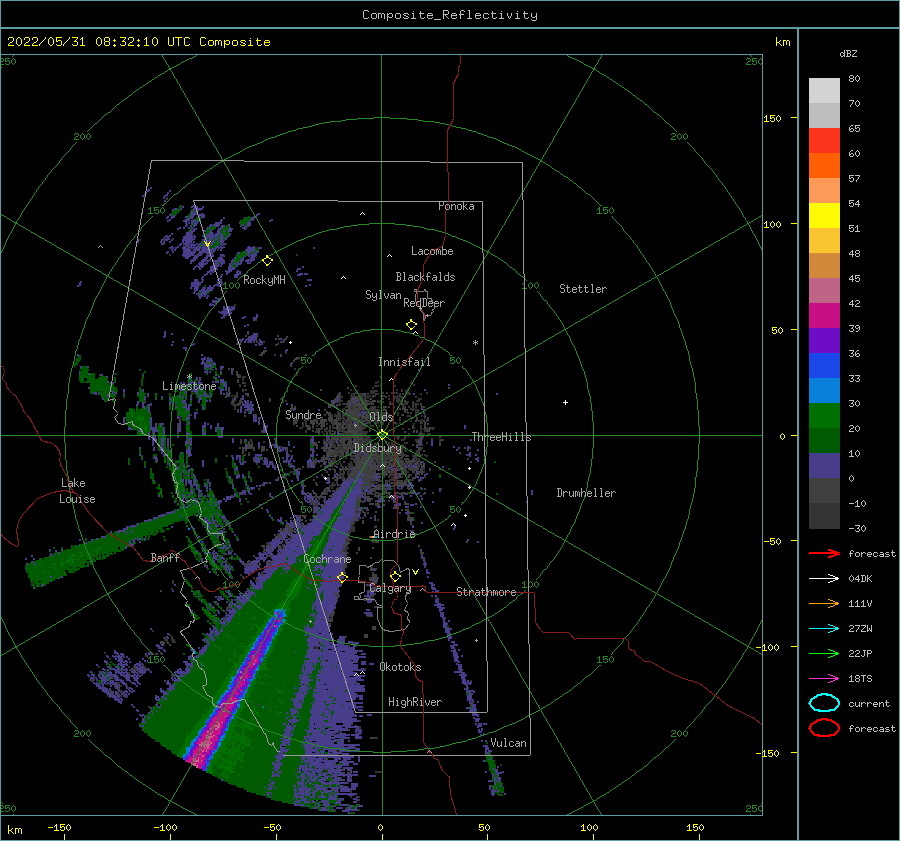Click the white 04DK arrow legend icon

point(824,578)
